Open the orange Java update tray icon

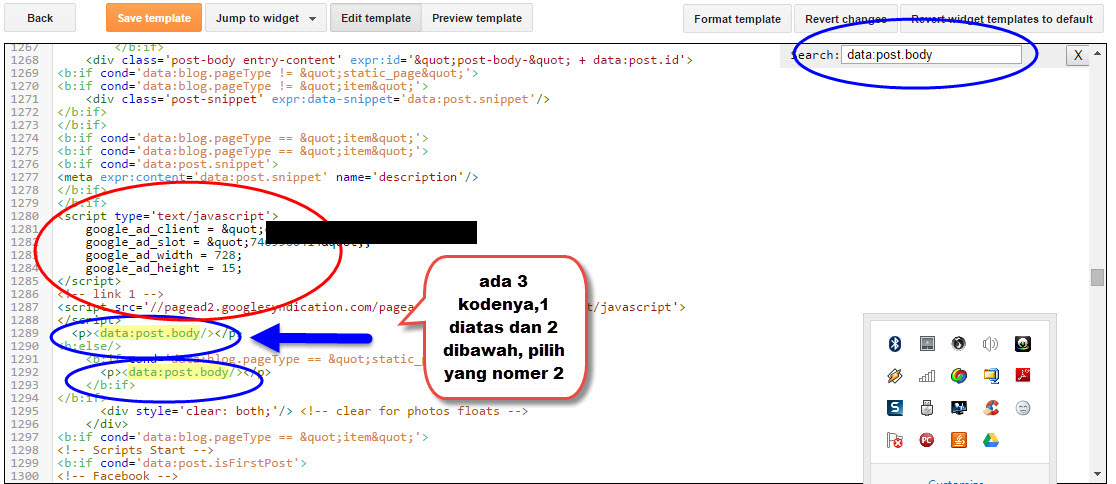[959, 440]
